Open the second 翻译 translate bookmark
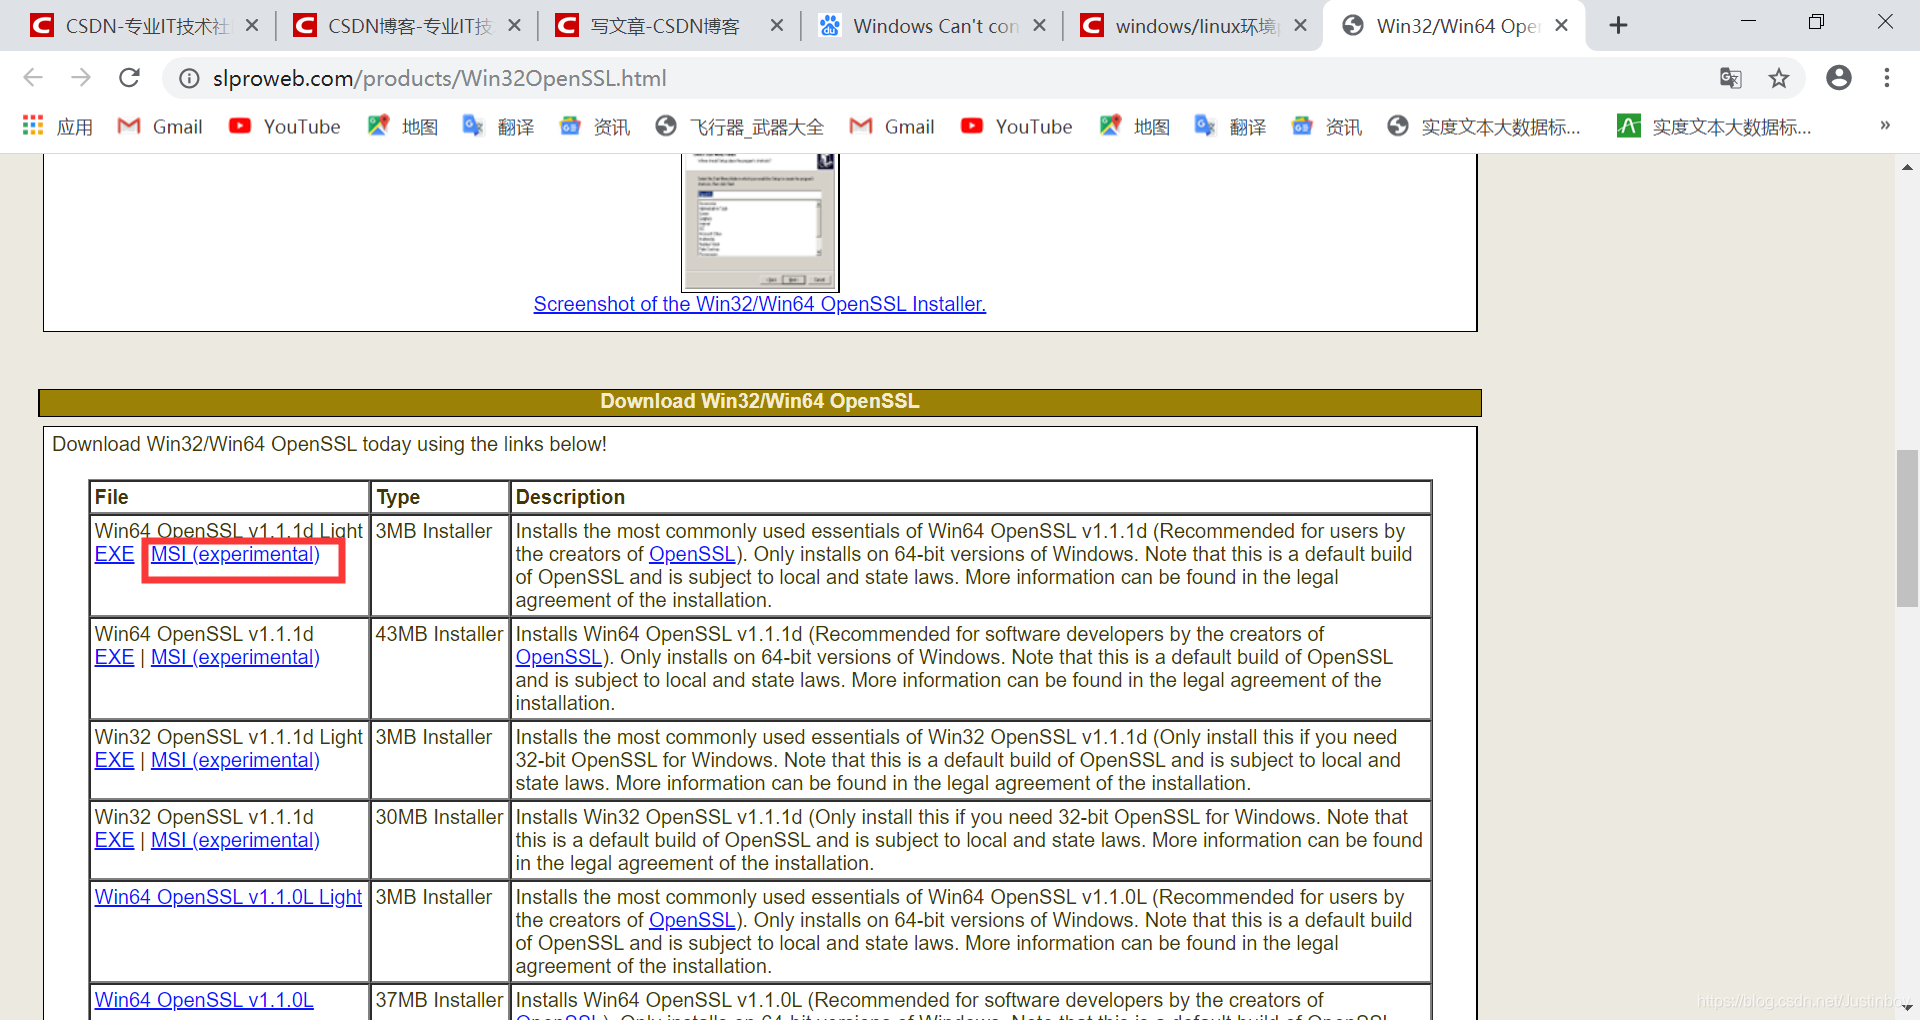The width and height of the screenshot is (1920, 1020). [x=1230, y=126]
